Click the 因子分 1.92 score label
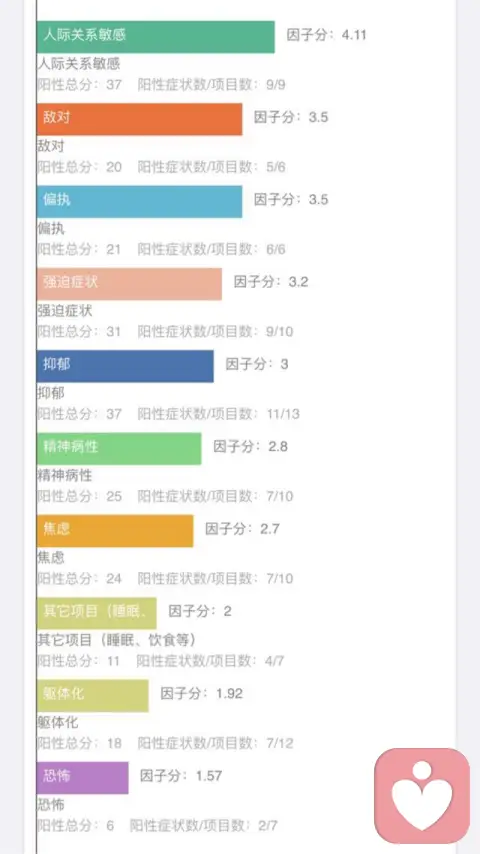The height and width of the screenshot is (854, 480). coord(202,693)
